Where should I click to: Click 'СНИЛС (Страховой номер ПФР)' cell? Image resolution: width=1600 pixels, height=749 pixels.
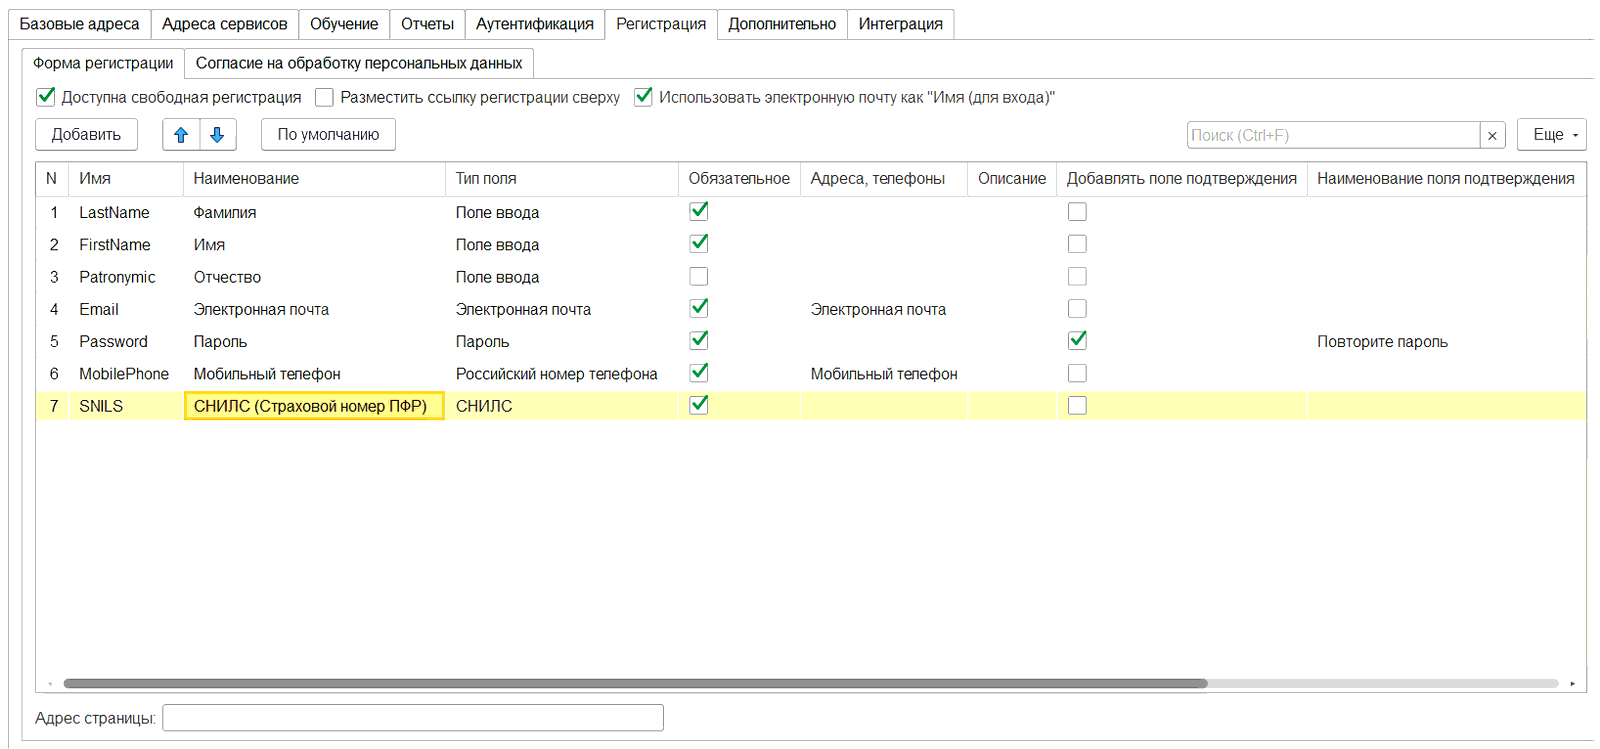(314, 406)
